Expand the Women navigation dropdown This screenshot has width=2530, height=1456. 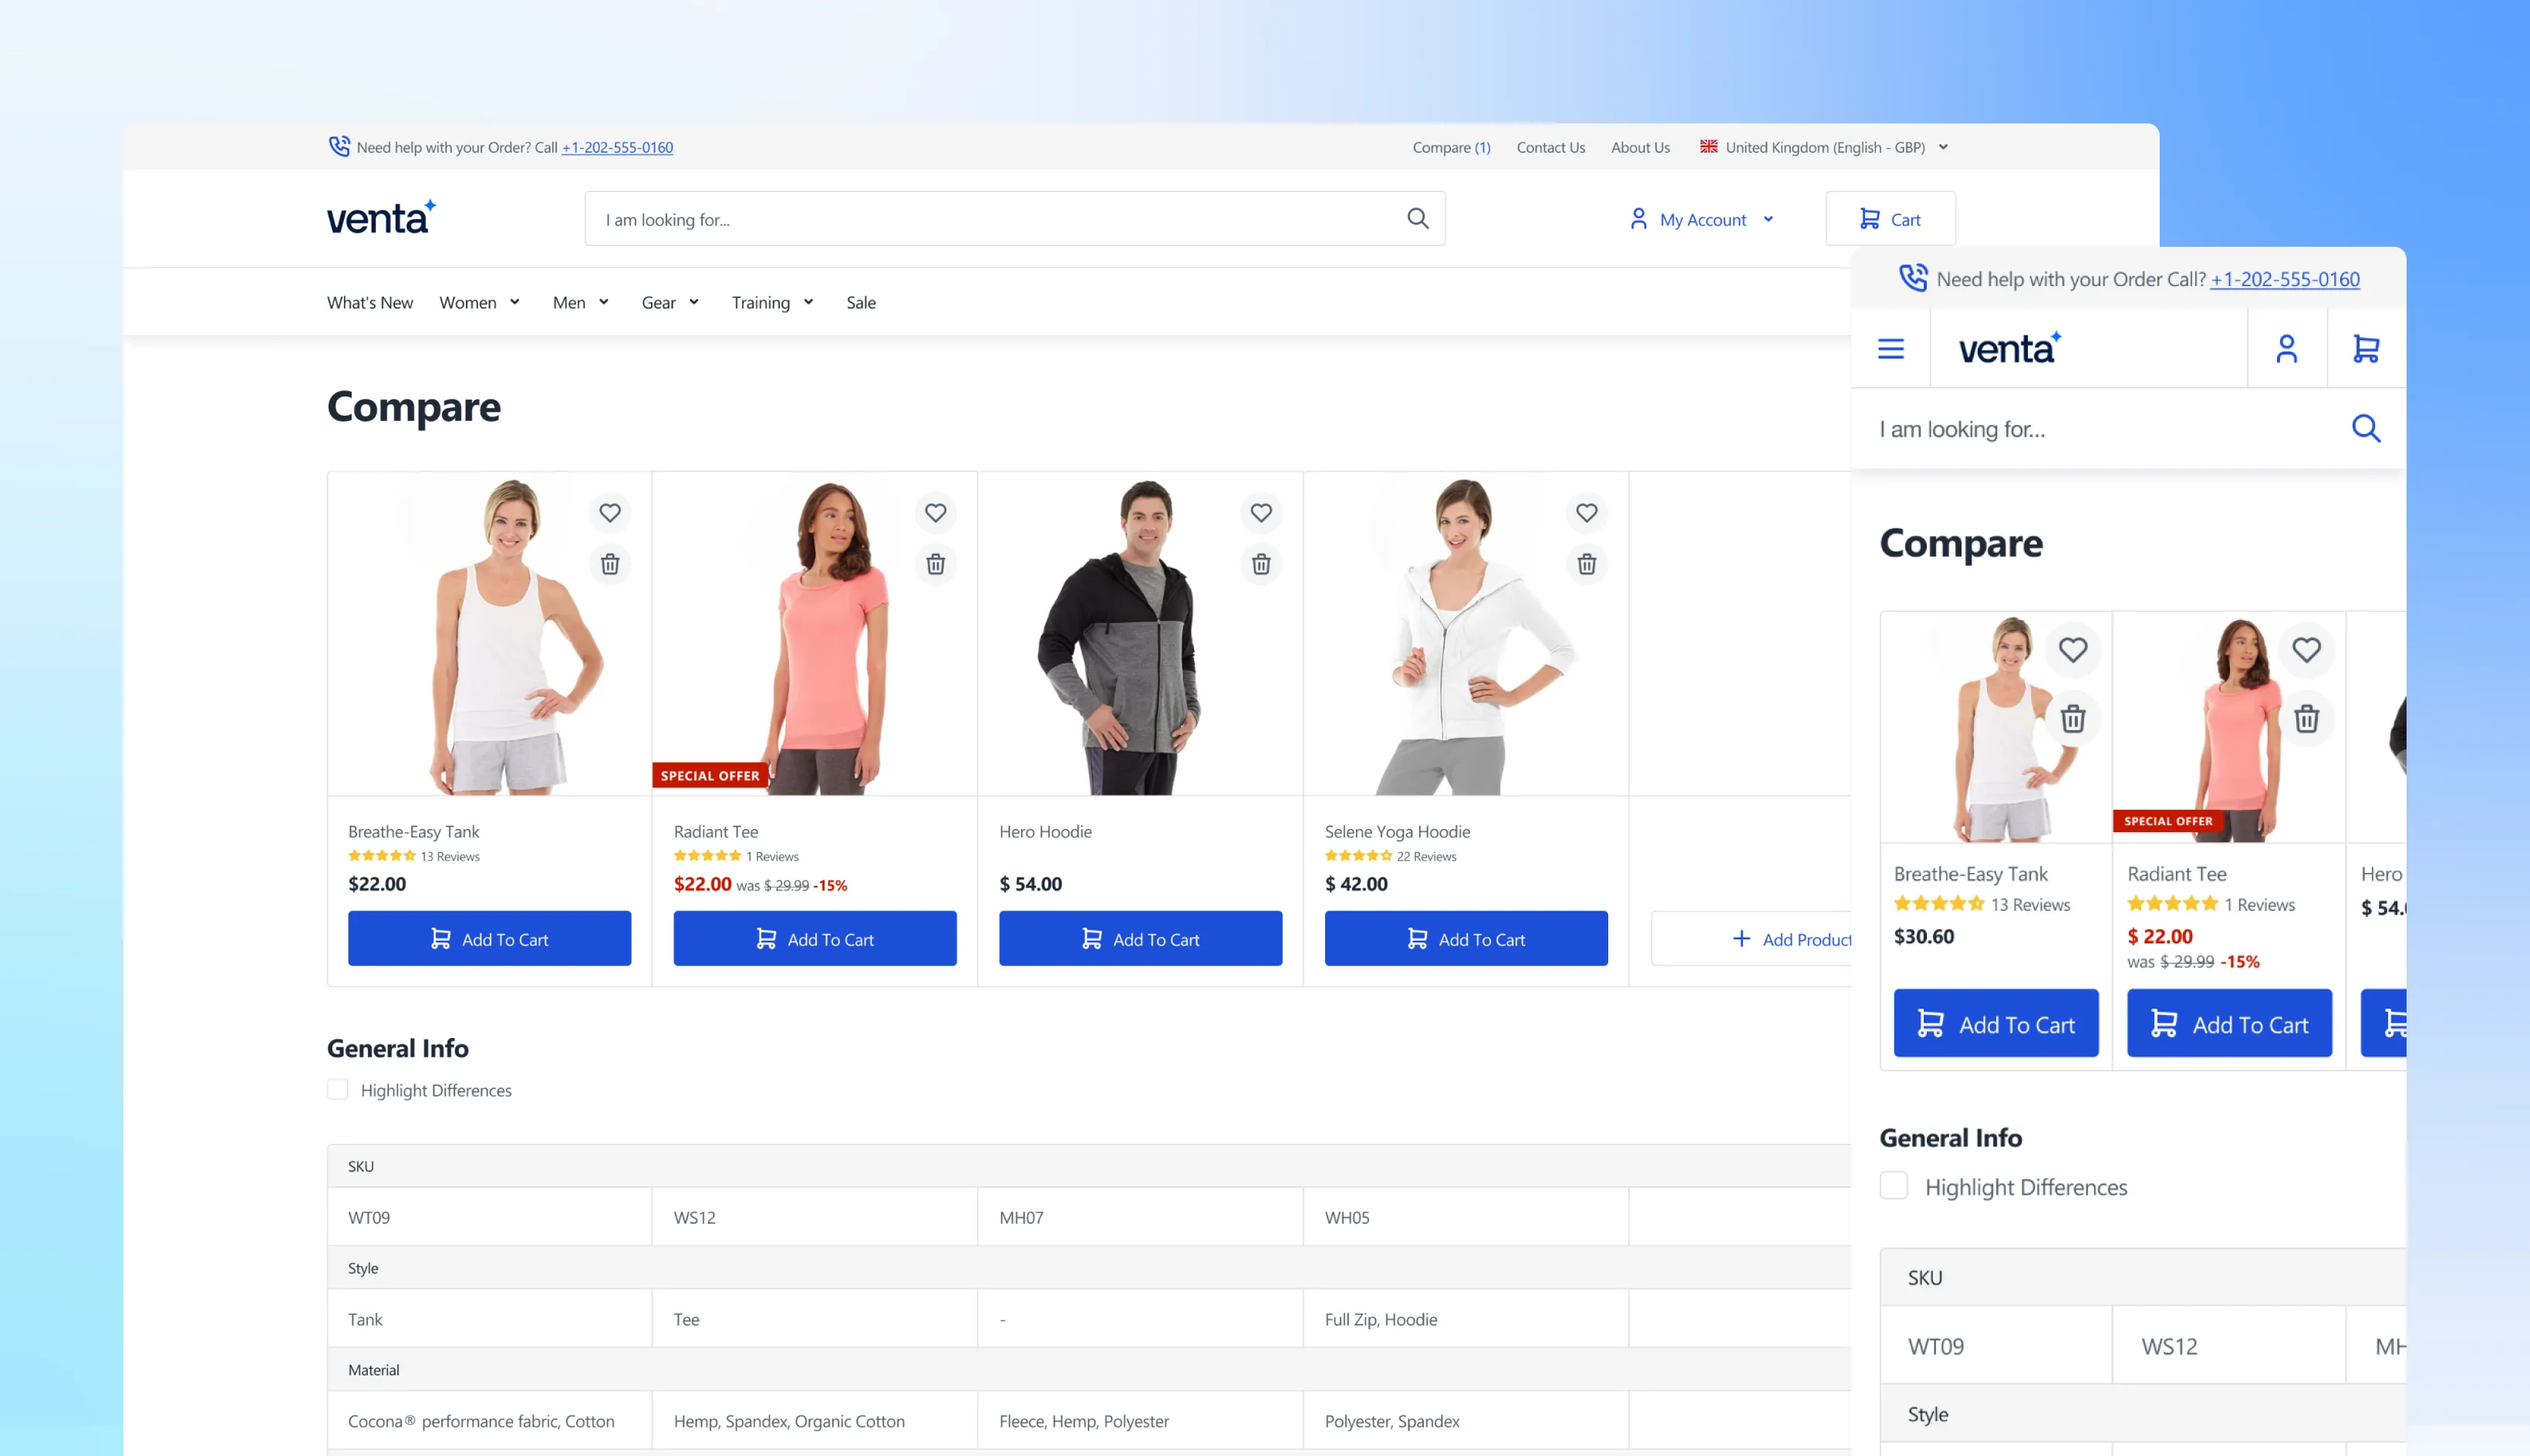tap(479, 302)
